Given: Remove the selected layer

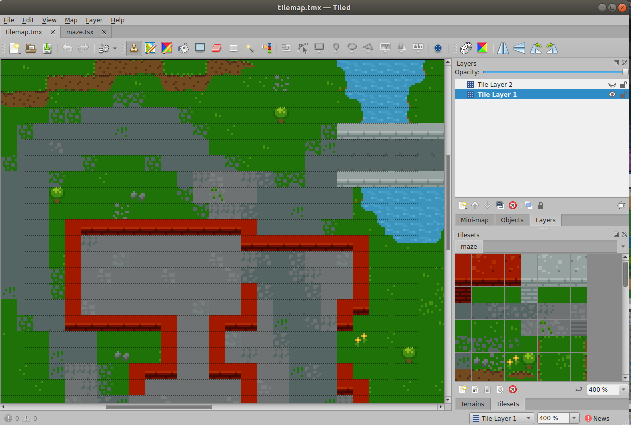Looking at the screenshot, I should [x=512, y=206].
